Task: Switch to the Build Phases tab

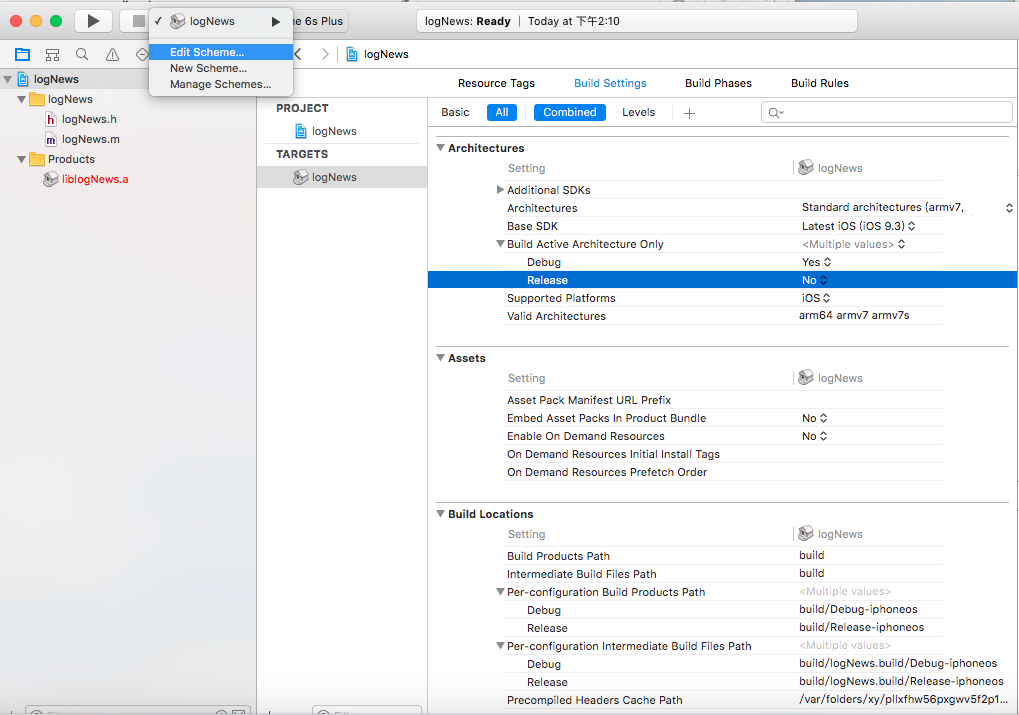Action: coord(718,83)
